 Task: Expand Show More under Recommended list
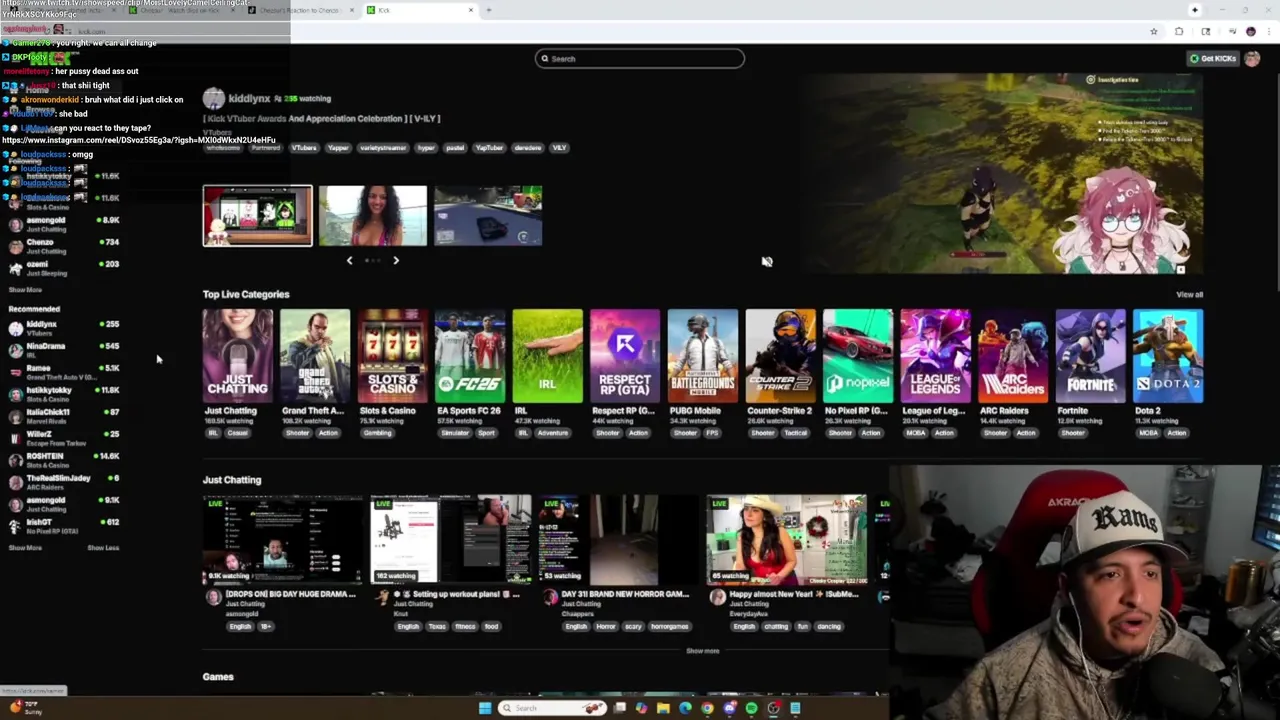pyautogui.click(x=25, y=547)
